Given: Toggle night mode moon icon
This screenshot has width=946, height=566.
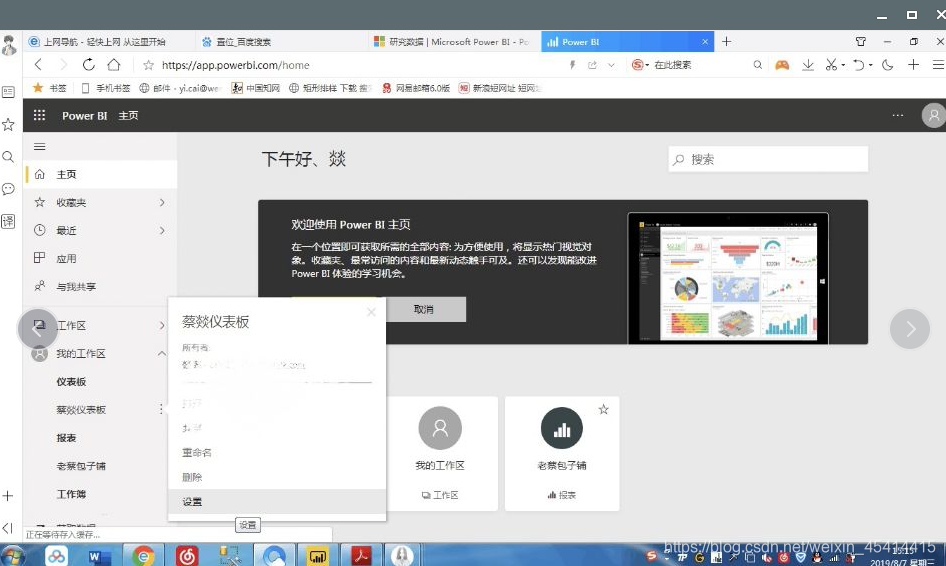Looking at the screenshot, I should click(x=887, y=65).
